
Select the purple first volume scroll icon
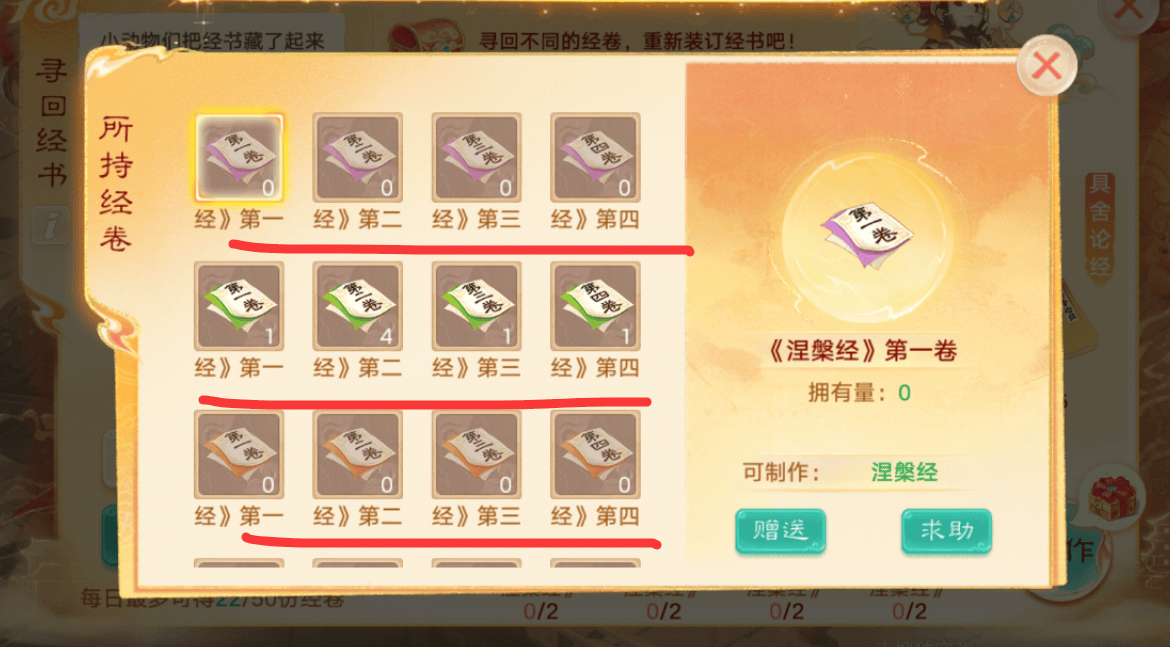[239, 157]
